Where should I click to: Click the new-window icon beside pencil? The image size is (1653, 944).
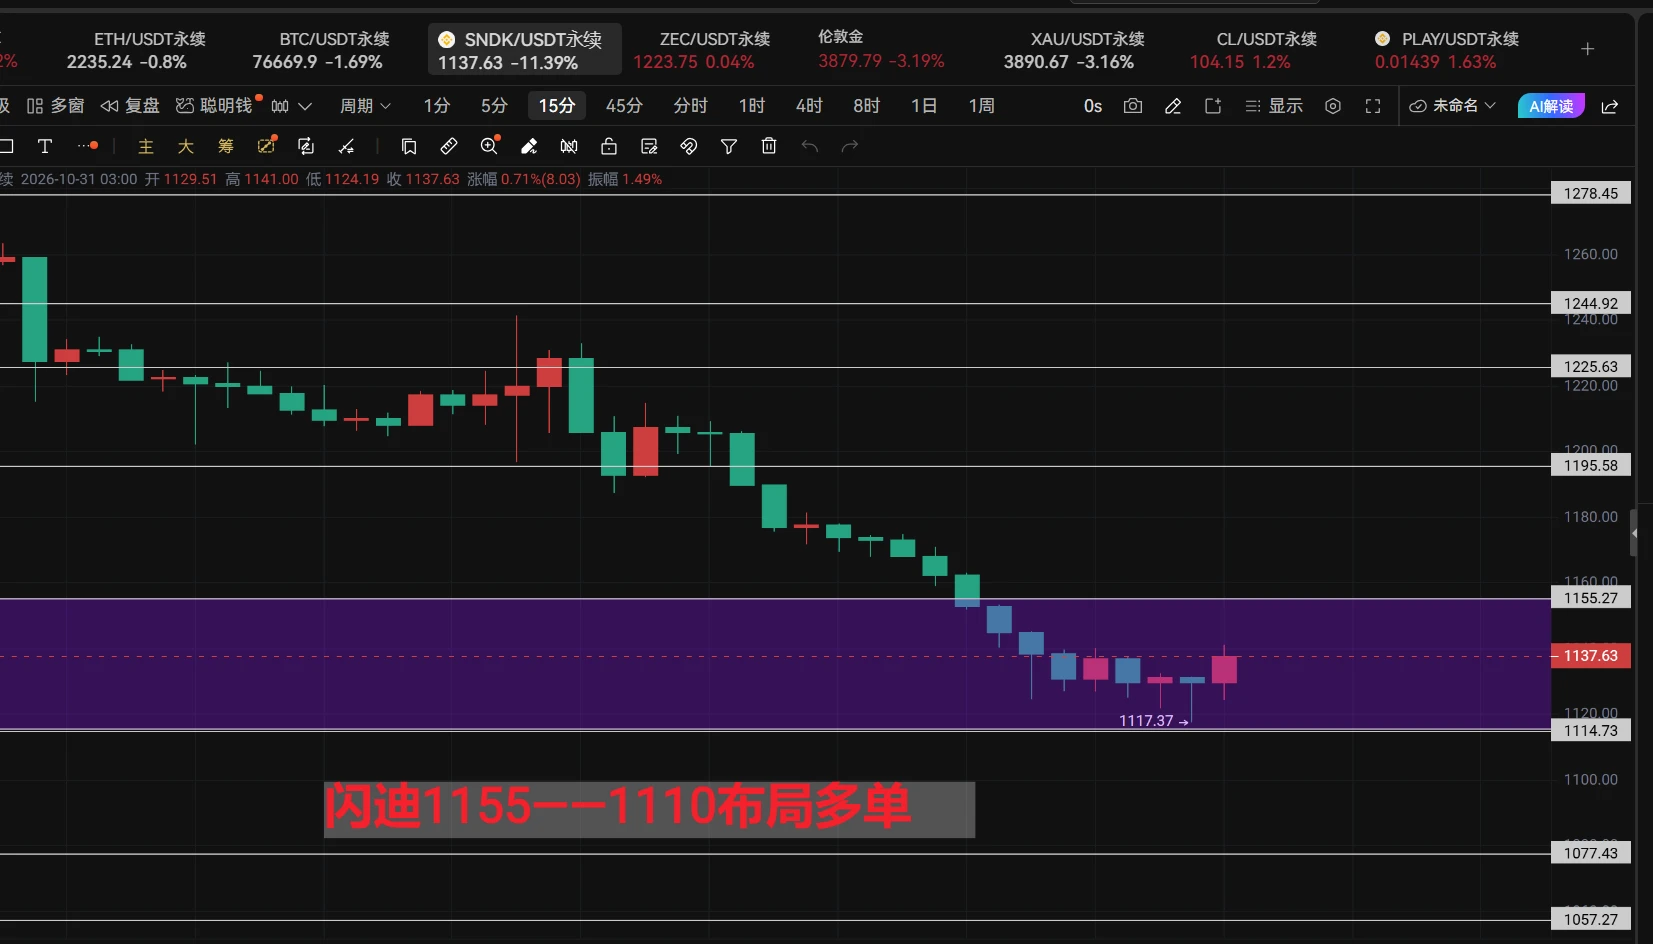tap(1213, 106)
